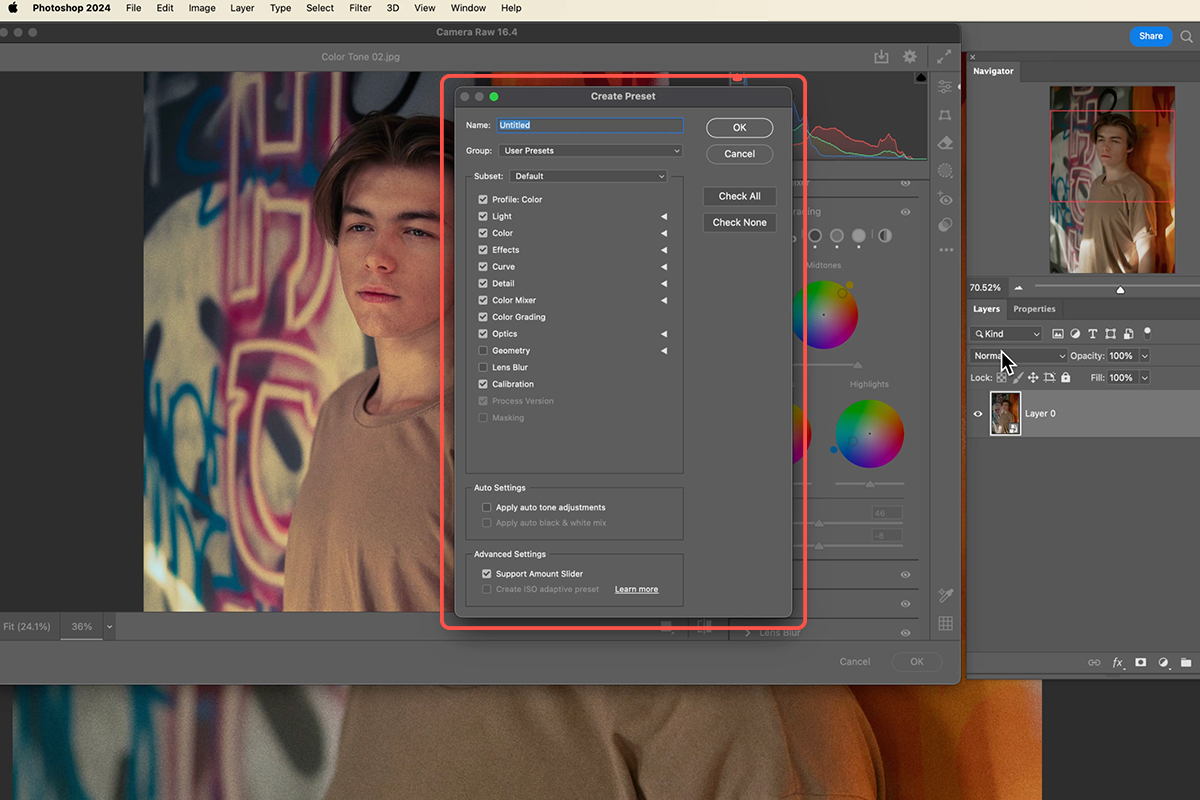This screenshot has width=1200, height=800.
Task: Enable the Geometry checkbox
Action: (483, 350)
